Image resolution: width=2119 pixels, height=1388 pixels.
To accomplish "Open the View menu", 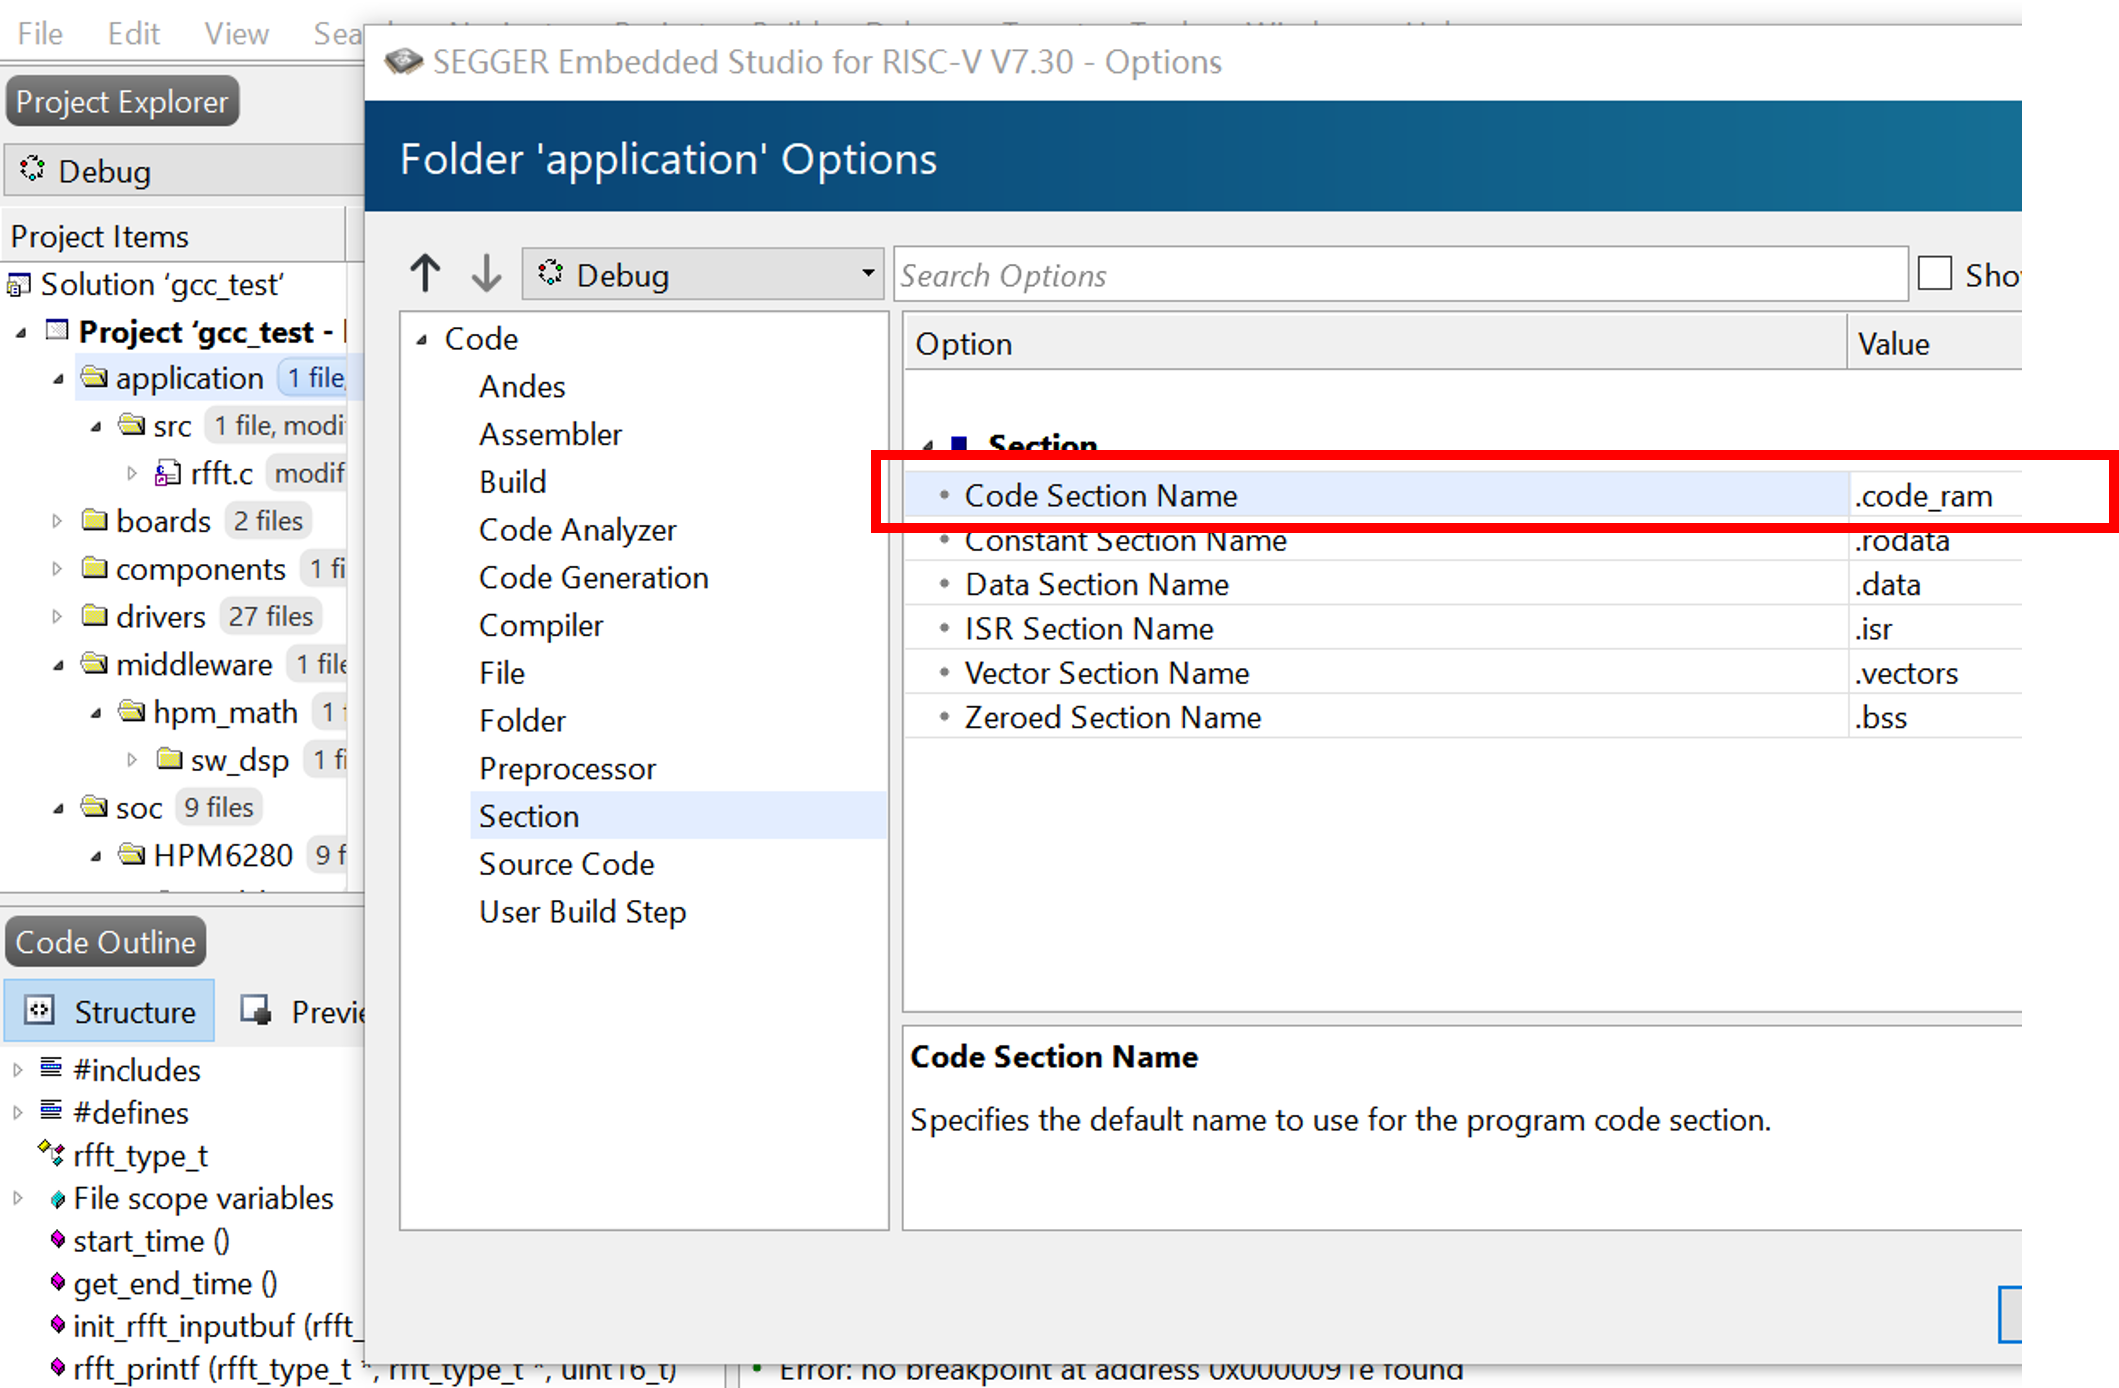I will [236, 34].
